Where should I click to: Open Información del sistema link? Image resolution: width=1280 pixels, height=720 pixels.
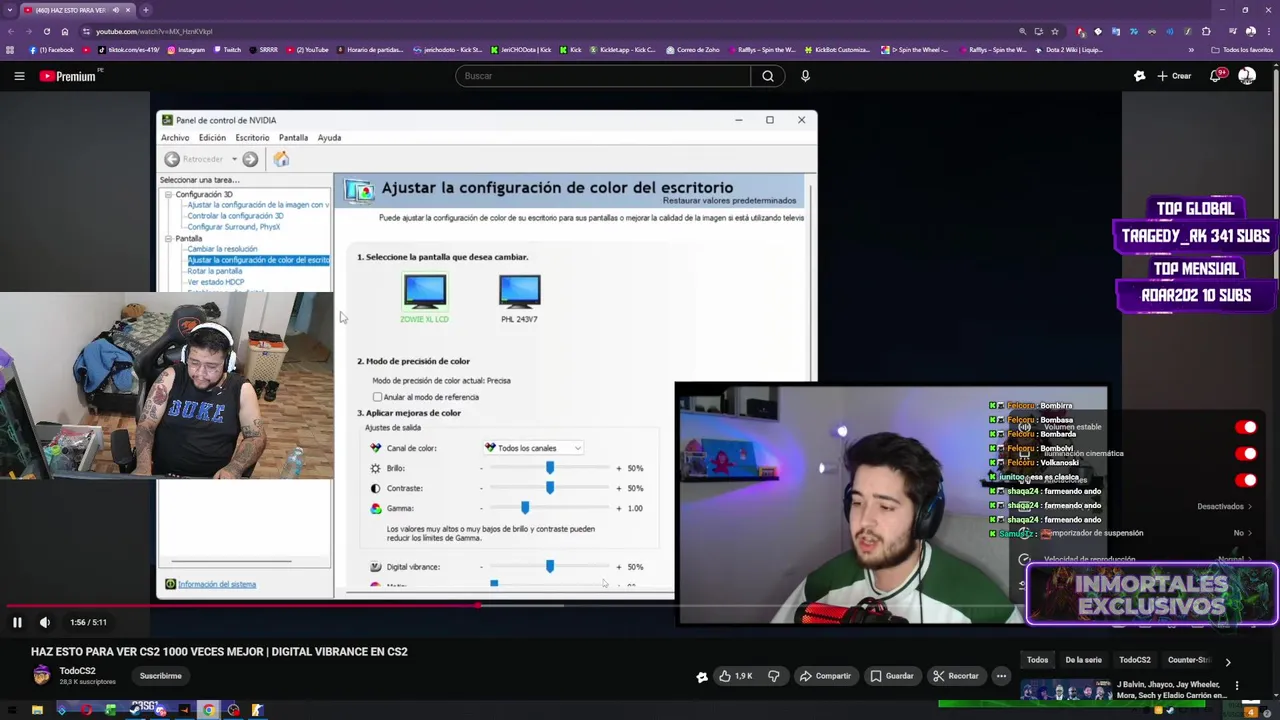coord(217,584)
